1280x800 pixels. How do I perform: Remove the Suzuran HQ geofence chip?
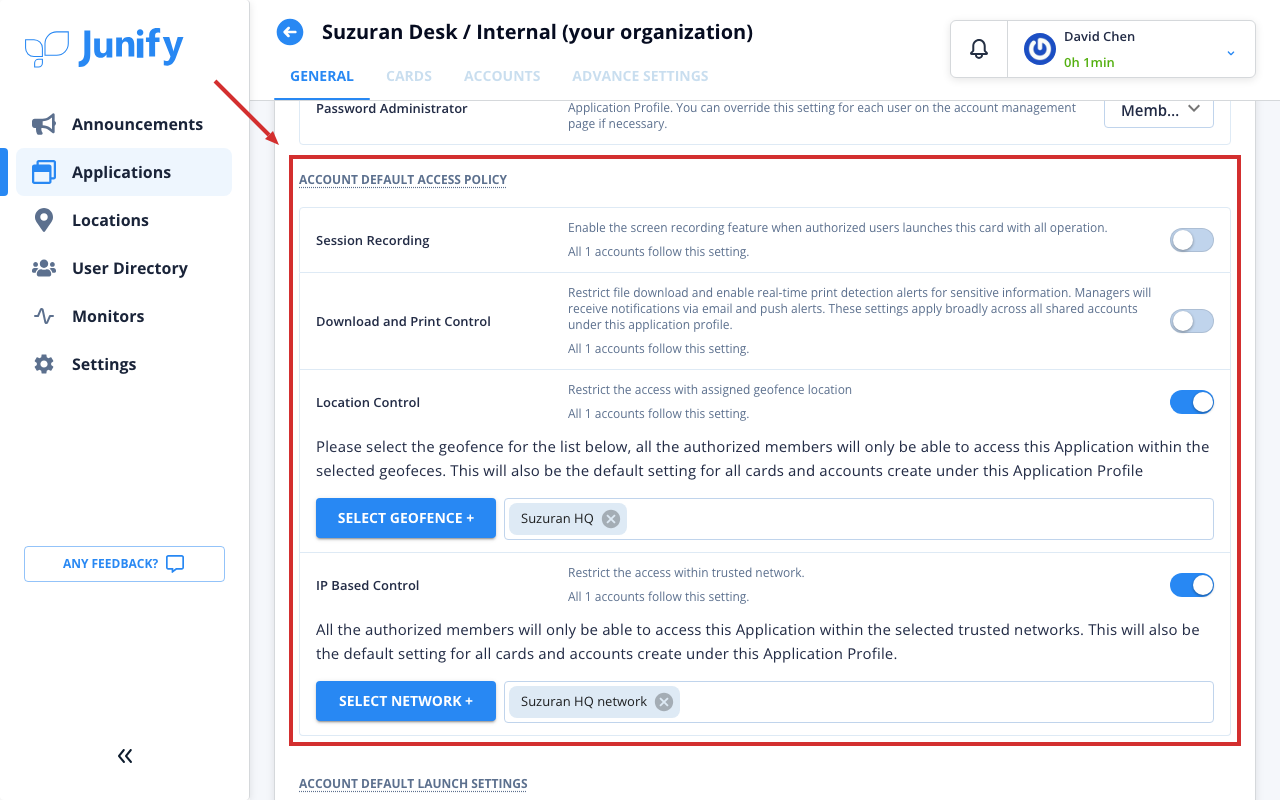(611, 519)
